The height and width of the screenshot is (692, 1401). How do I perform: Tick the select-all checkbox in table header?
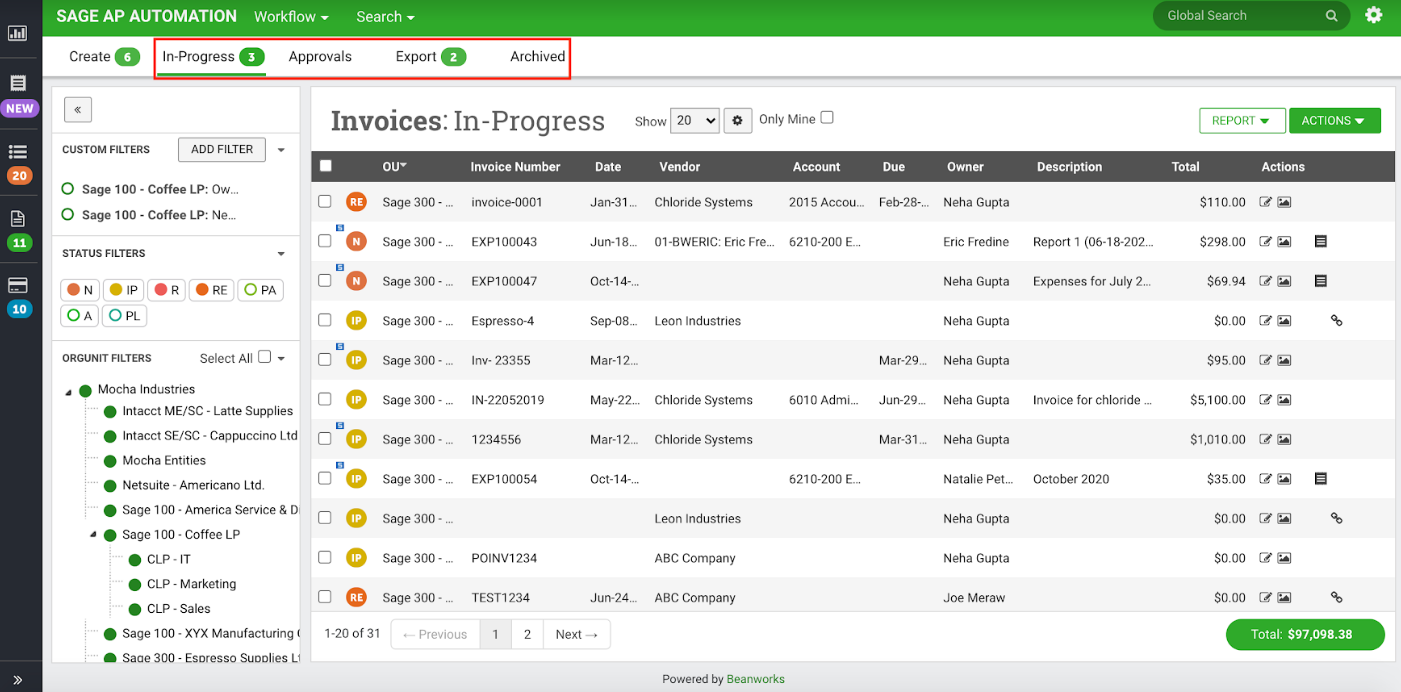click(x=325, y=166)
